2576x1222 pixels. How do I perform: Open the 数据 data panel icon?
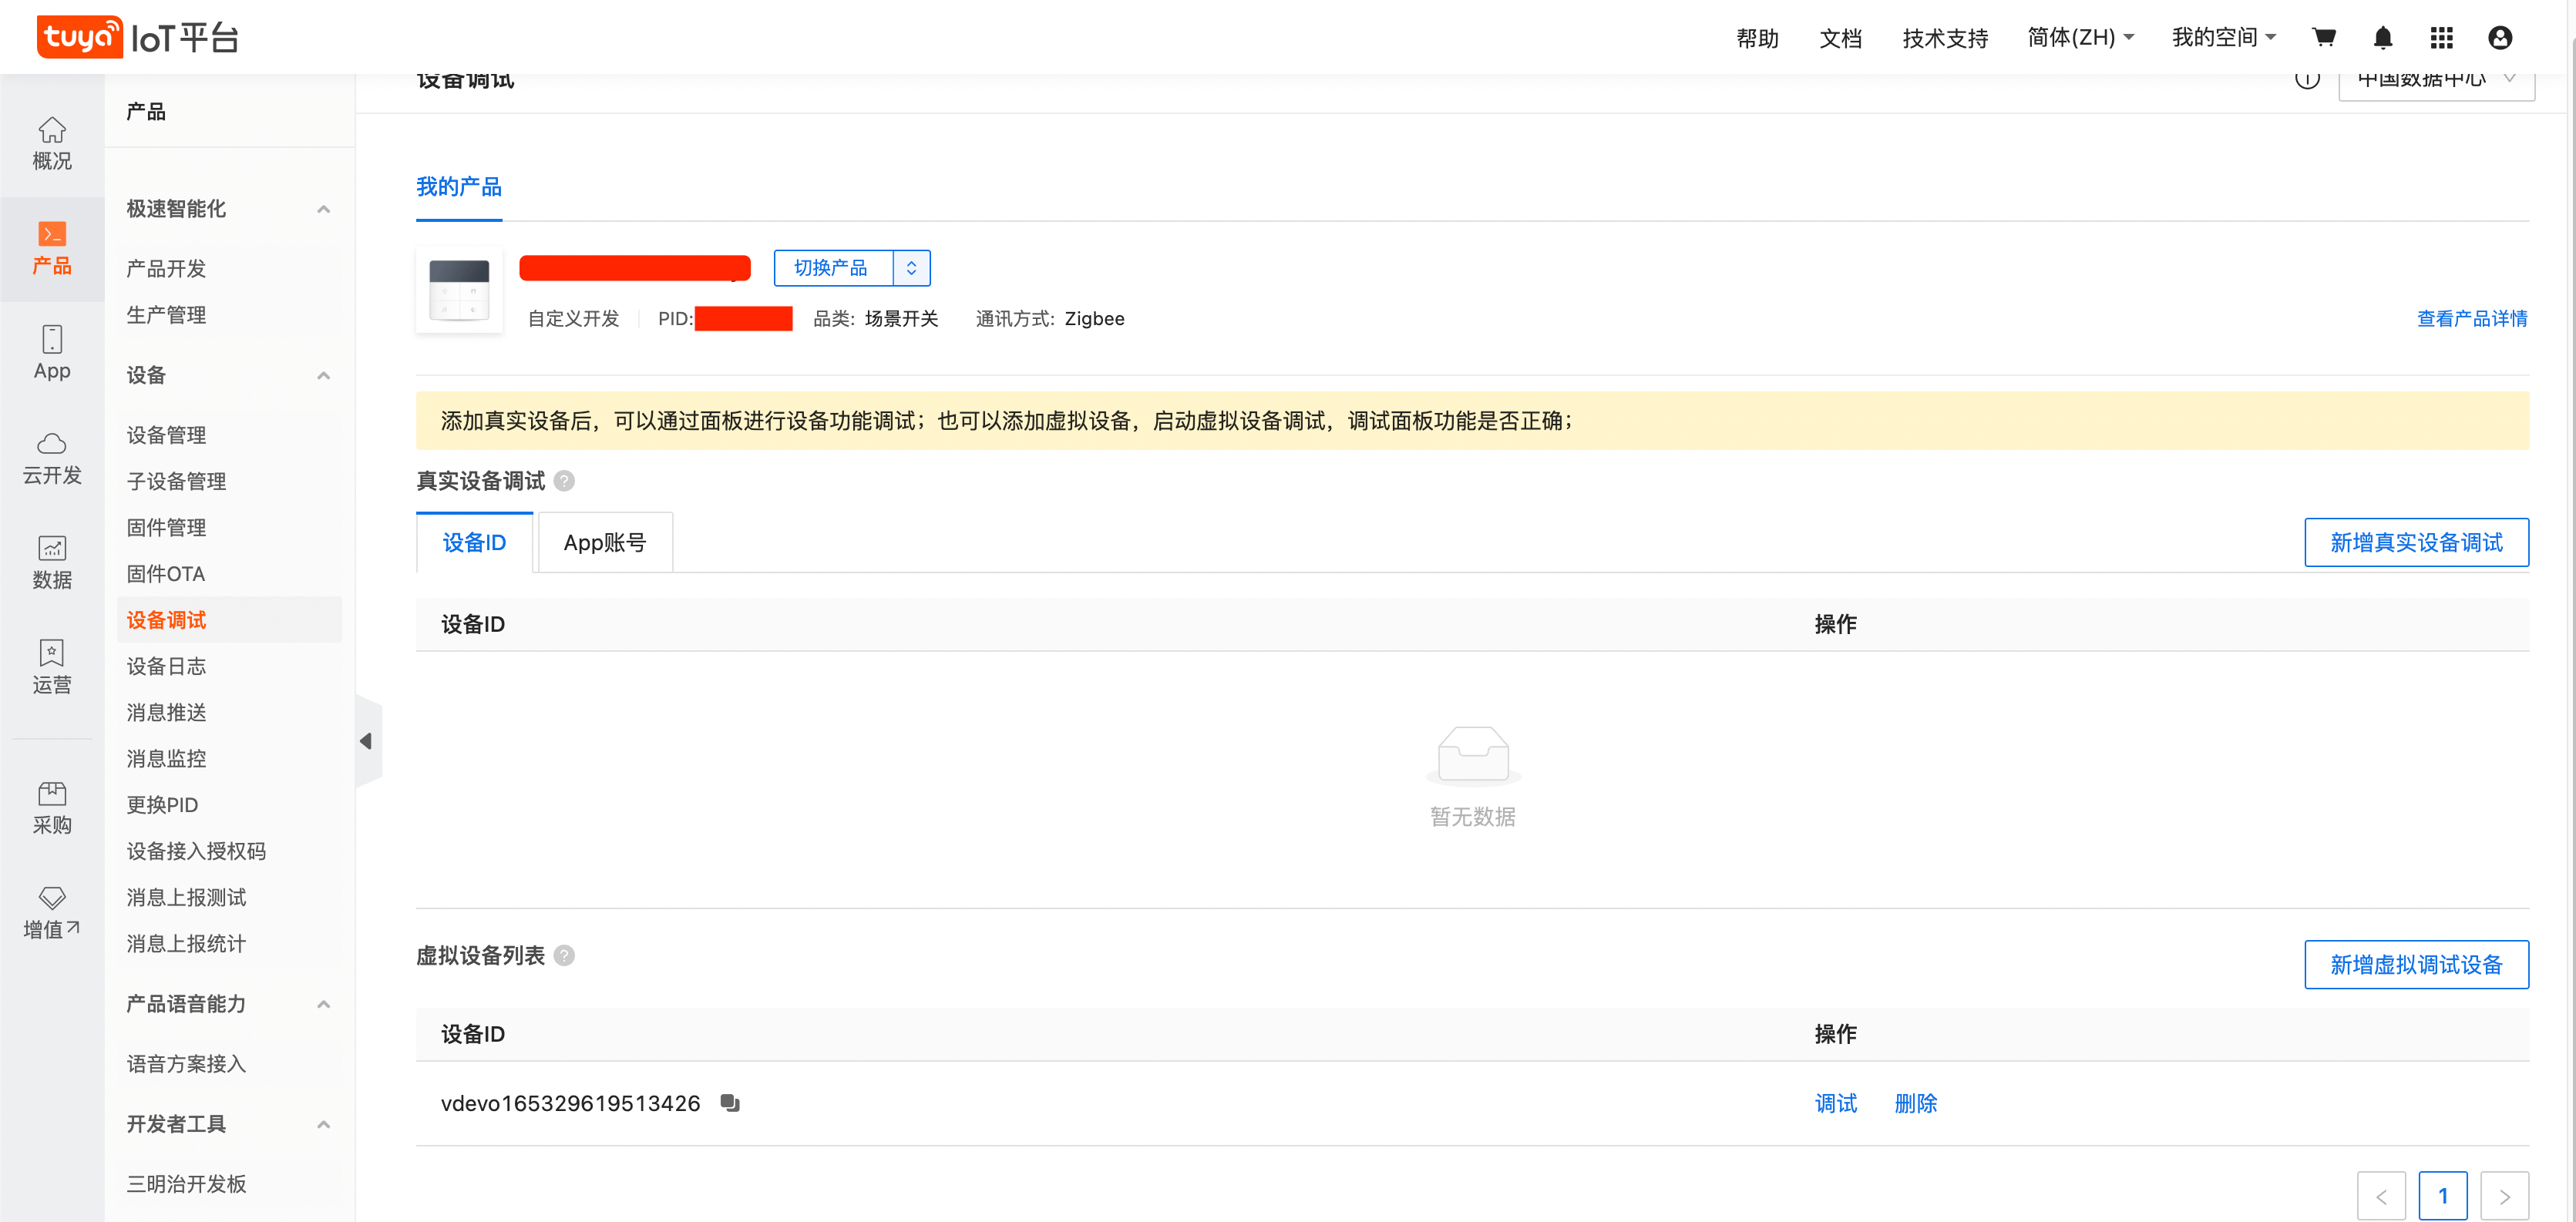pyautogui.click(x=52, y=562)
